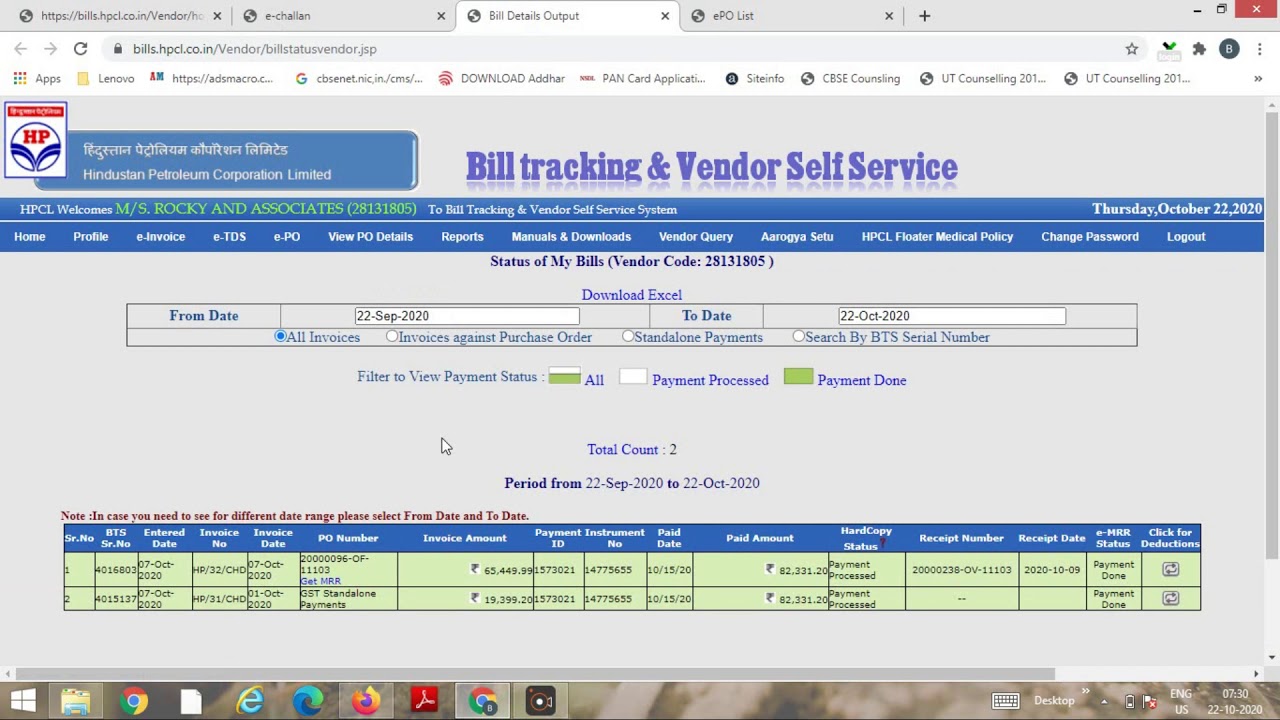The height and width of the screenshot is (720, 1280).
Task: Switch to bills.hpcl.co.in Vendor tab
Action: (x=119, y=15)
